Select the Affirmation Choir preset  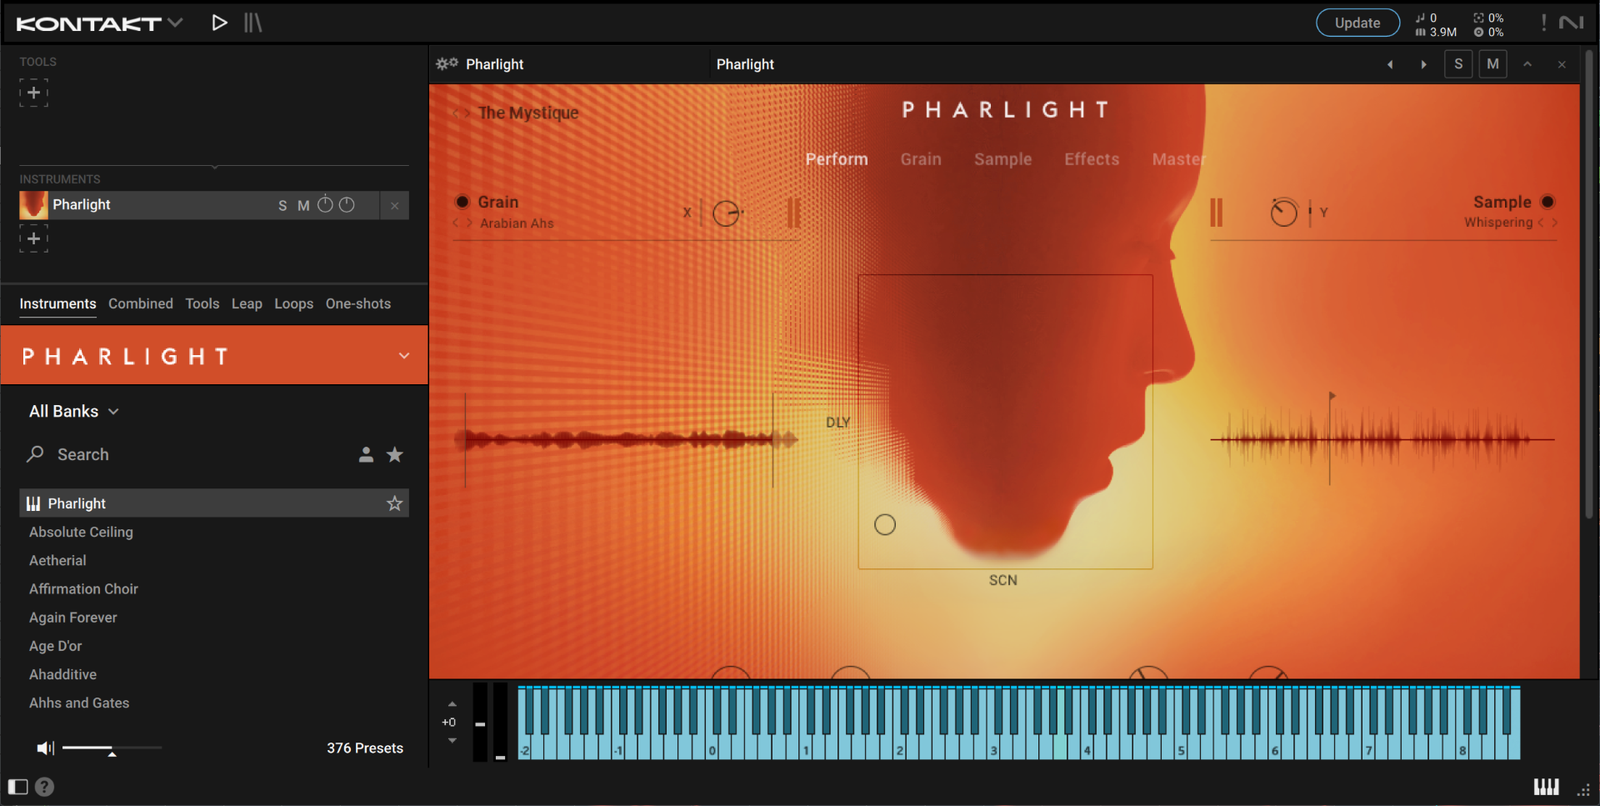click(84, 589)
